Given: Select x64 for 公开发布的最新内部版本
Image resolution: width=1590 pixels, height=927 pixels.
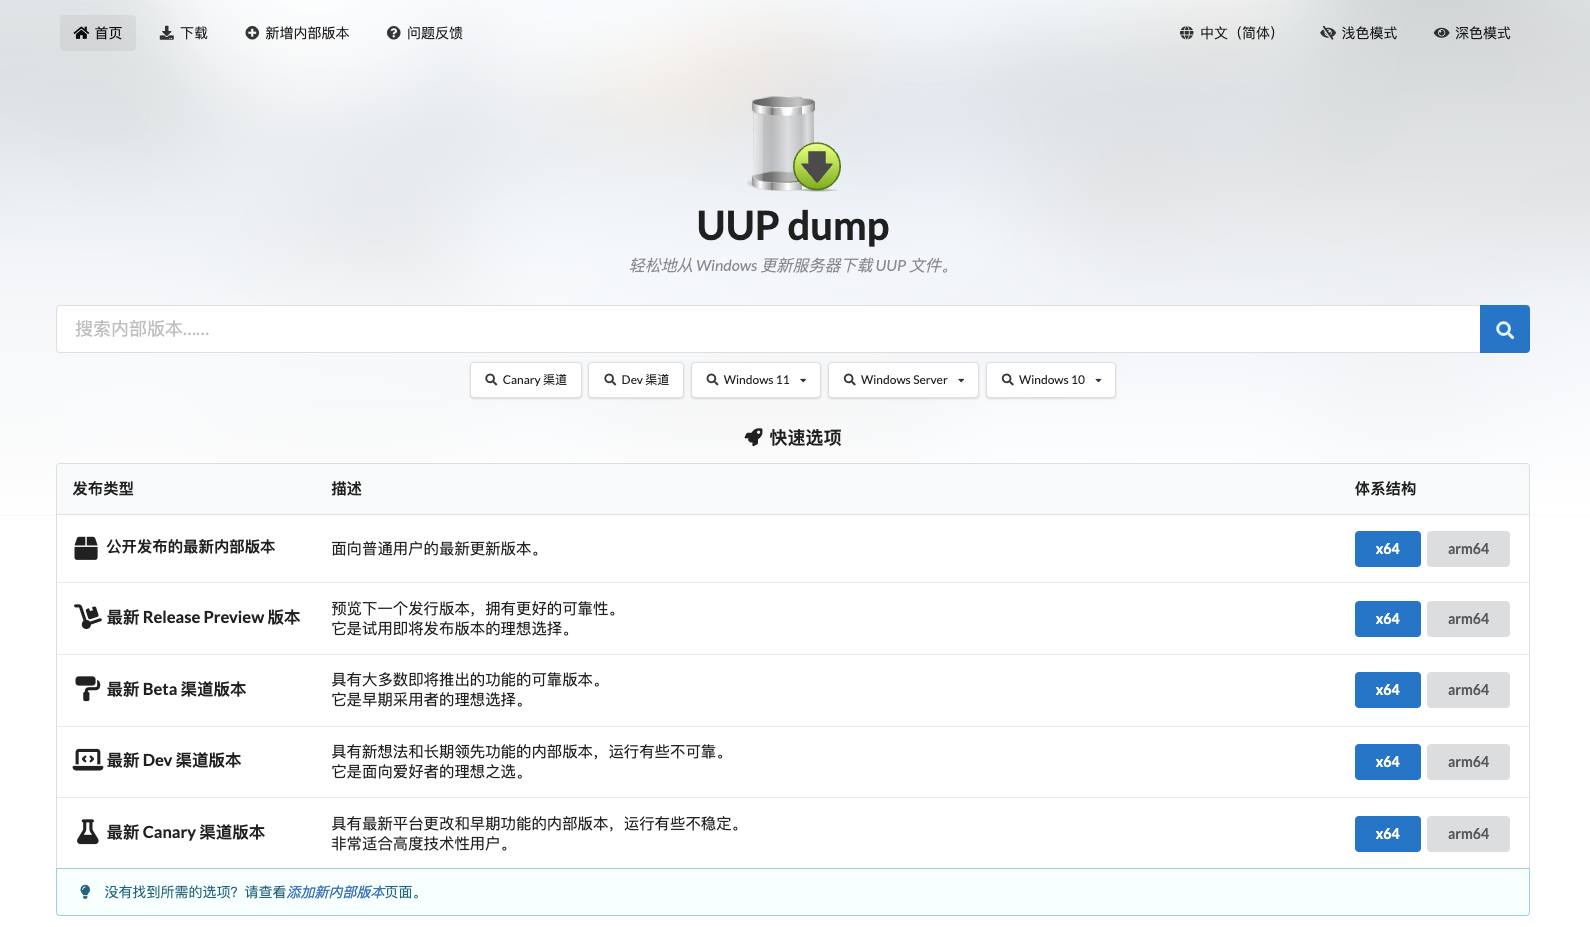Looking at the screenshot, I should tap(1387, 549).
